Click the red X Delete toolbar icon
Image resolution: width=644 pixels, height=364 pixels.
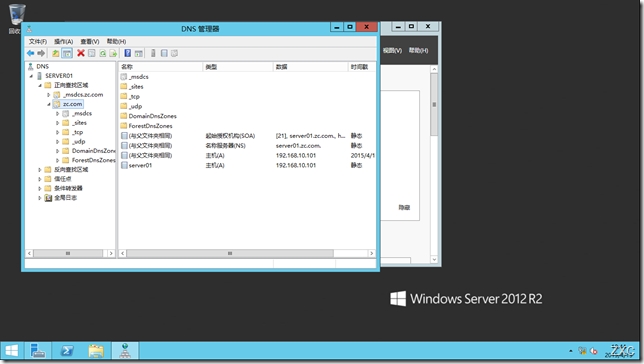[81, 53]
